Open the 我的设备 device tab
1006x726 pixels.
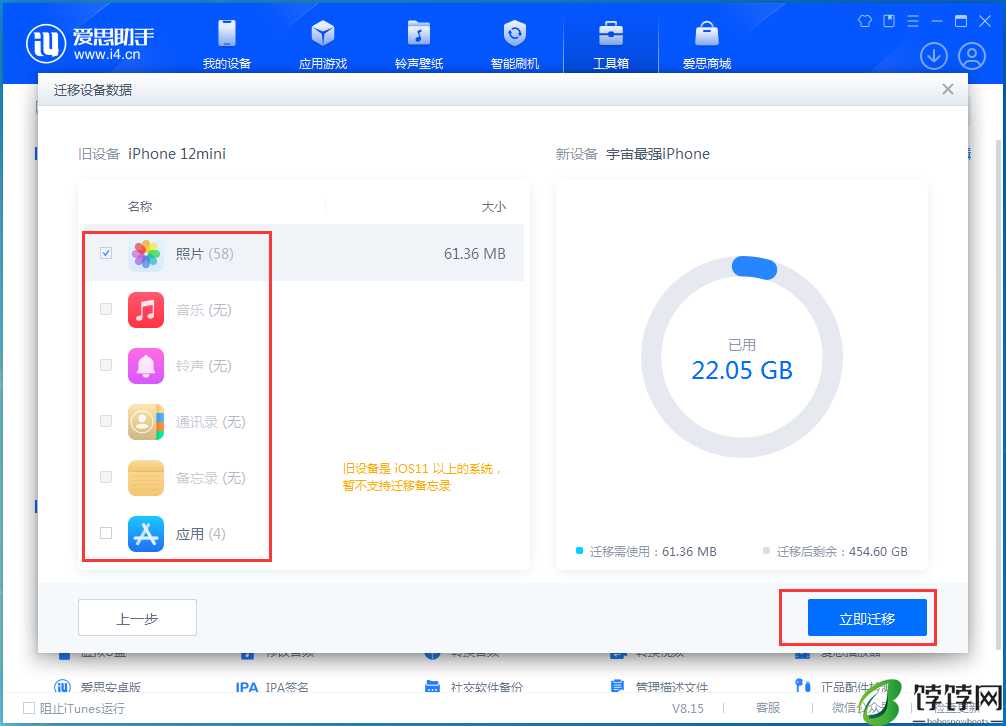click(x=226, y=44)
